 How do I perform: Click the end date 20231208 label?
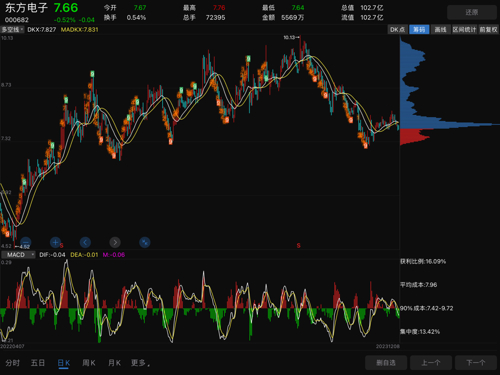(388, 347)
